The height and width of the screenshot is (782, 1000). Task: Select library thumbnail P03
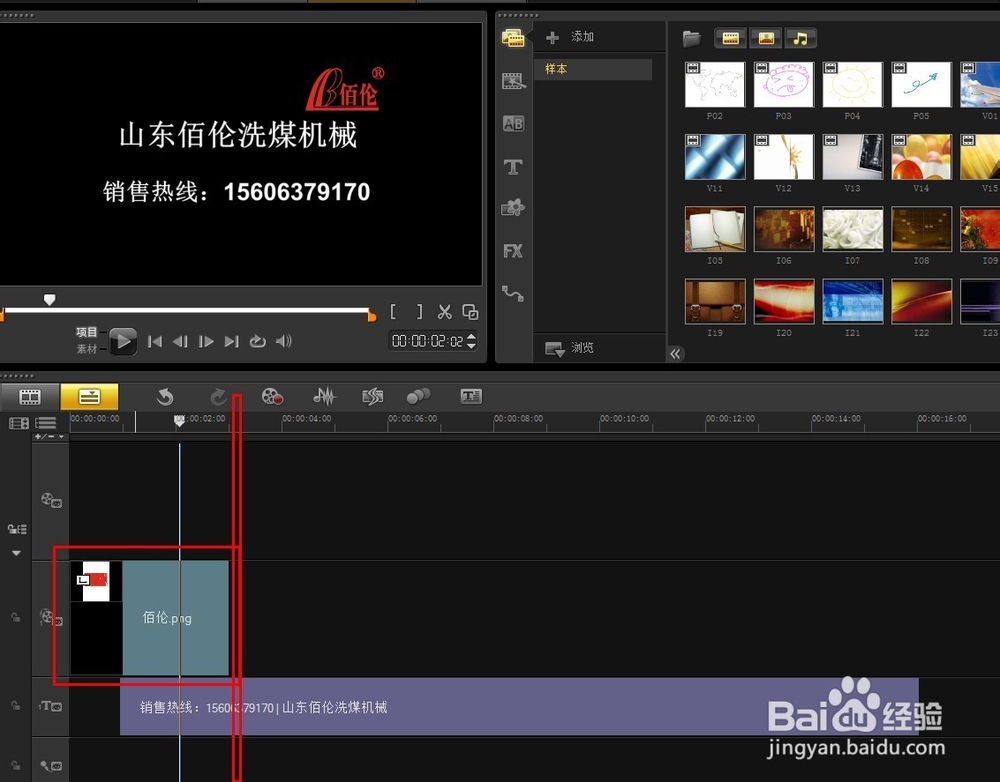tap(784, 85)
